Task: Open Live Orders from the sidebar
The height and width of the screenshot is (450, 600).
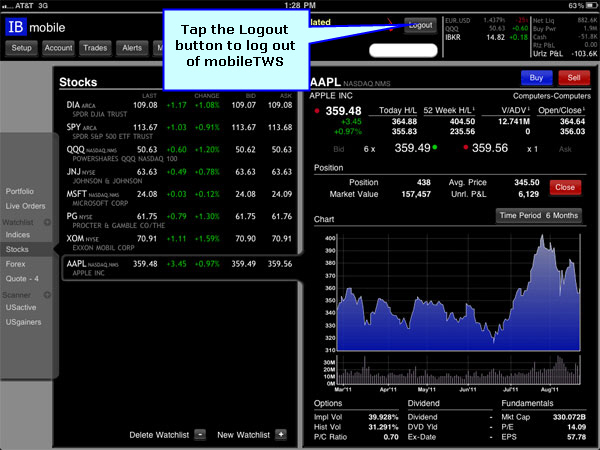Action: click(25, 206)
